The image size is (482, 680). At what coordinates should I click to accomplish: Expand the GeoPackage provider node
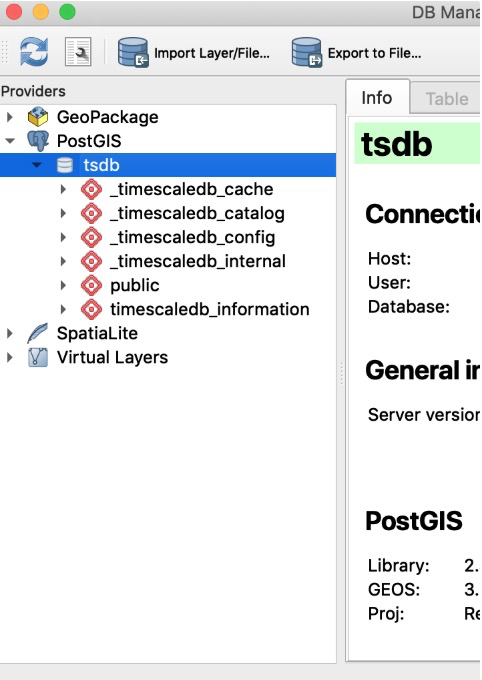10,117
